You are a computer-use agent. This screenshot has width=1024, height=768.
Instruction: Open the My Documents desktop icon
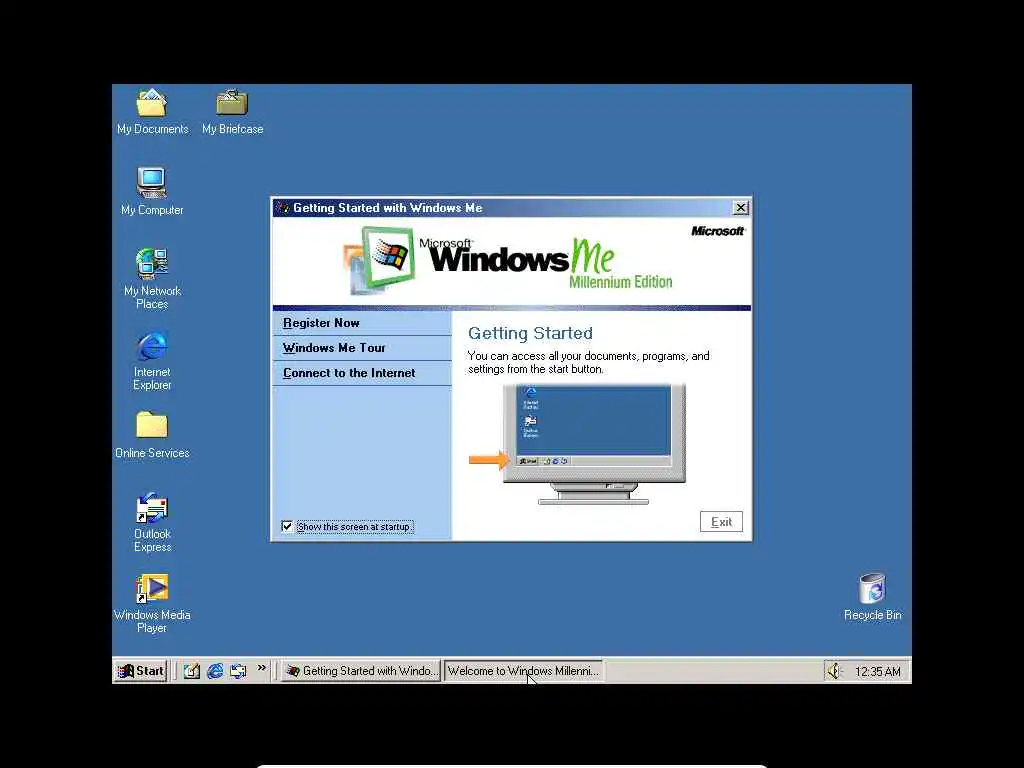pos(152,111)
